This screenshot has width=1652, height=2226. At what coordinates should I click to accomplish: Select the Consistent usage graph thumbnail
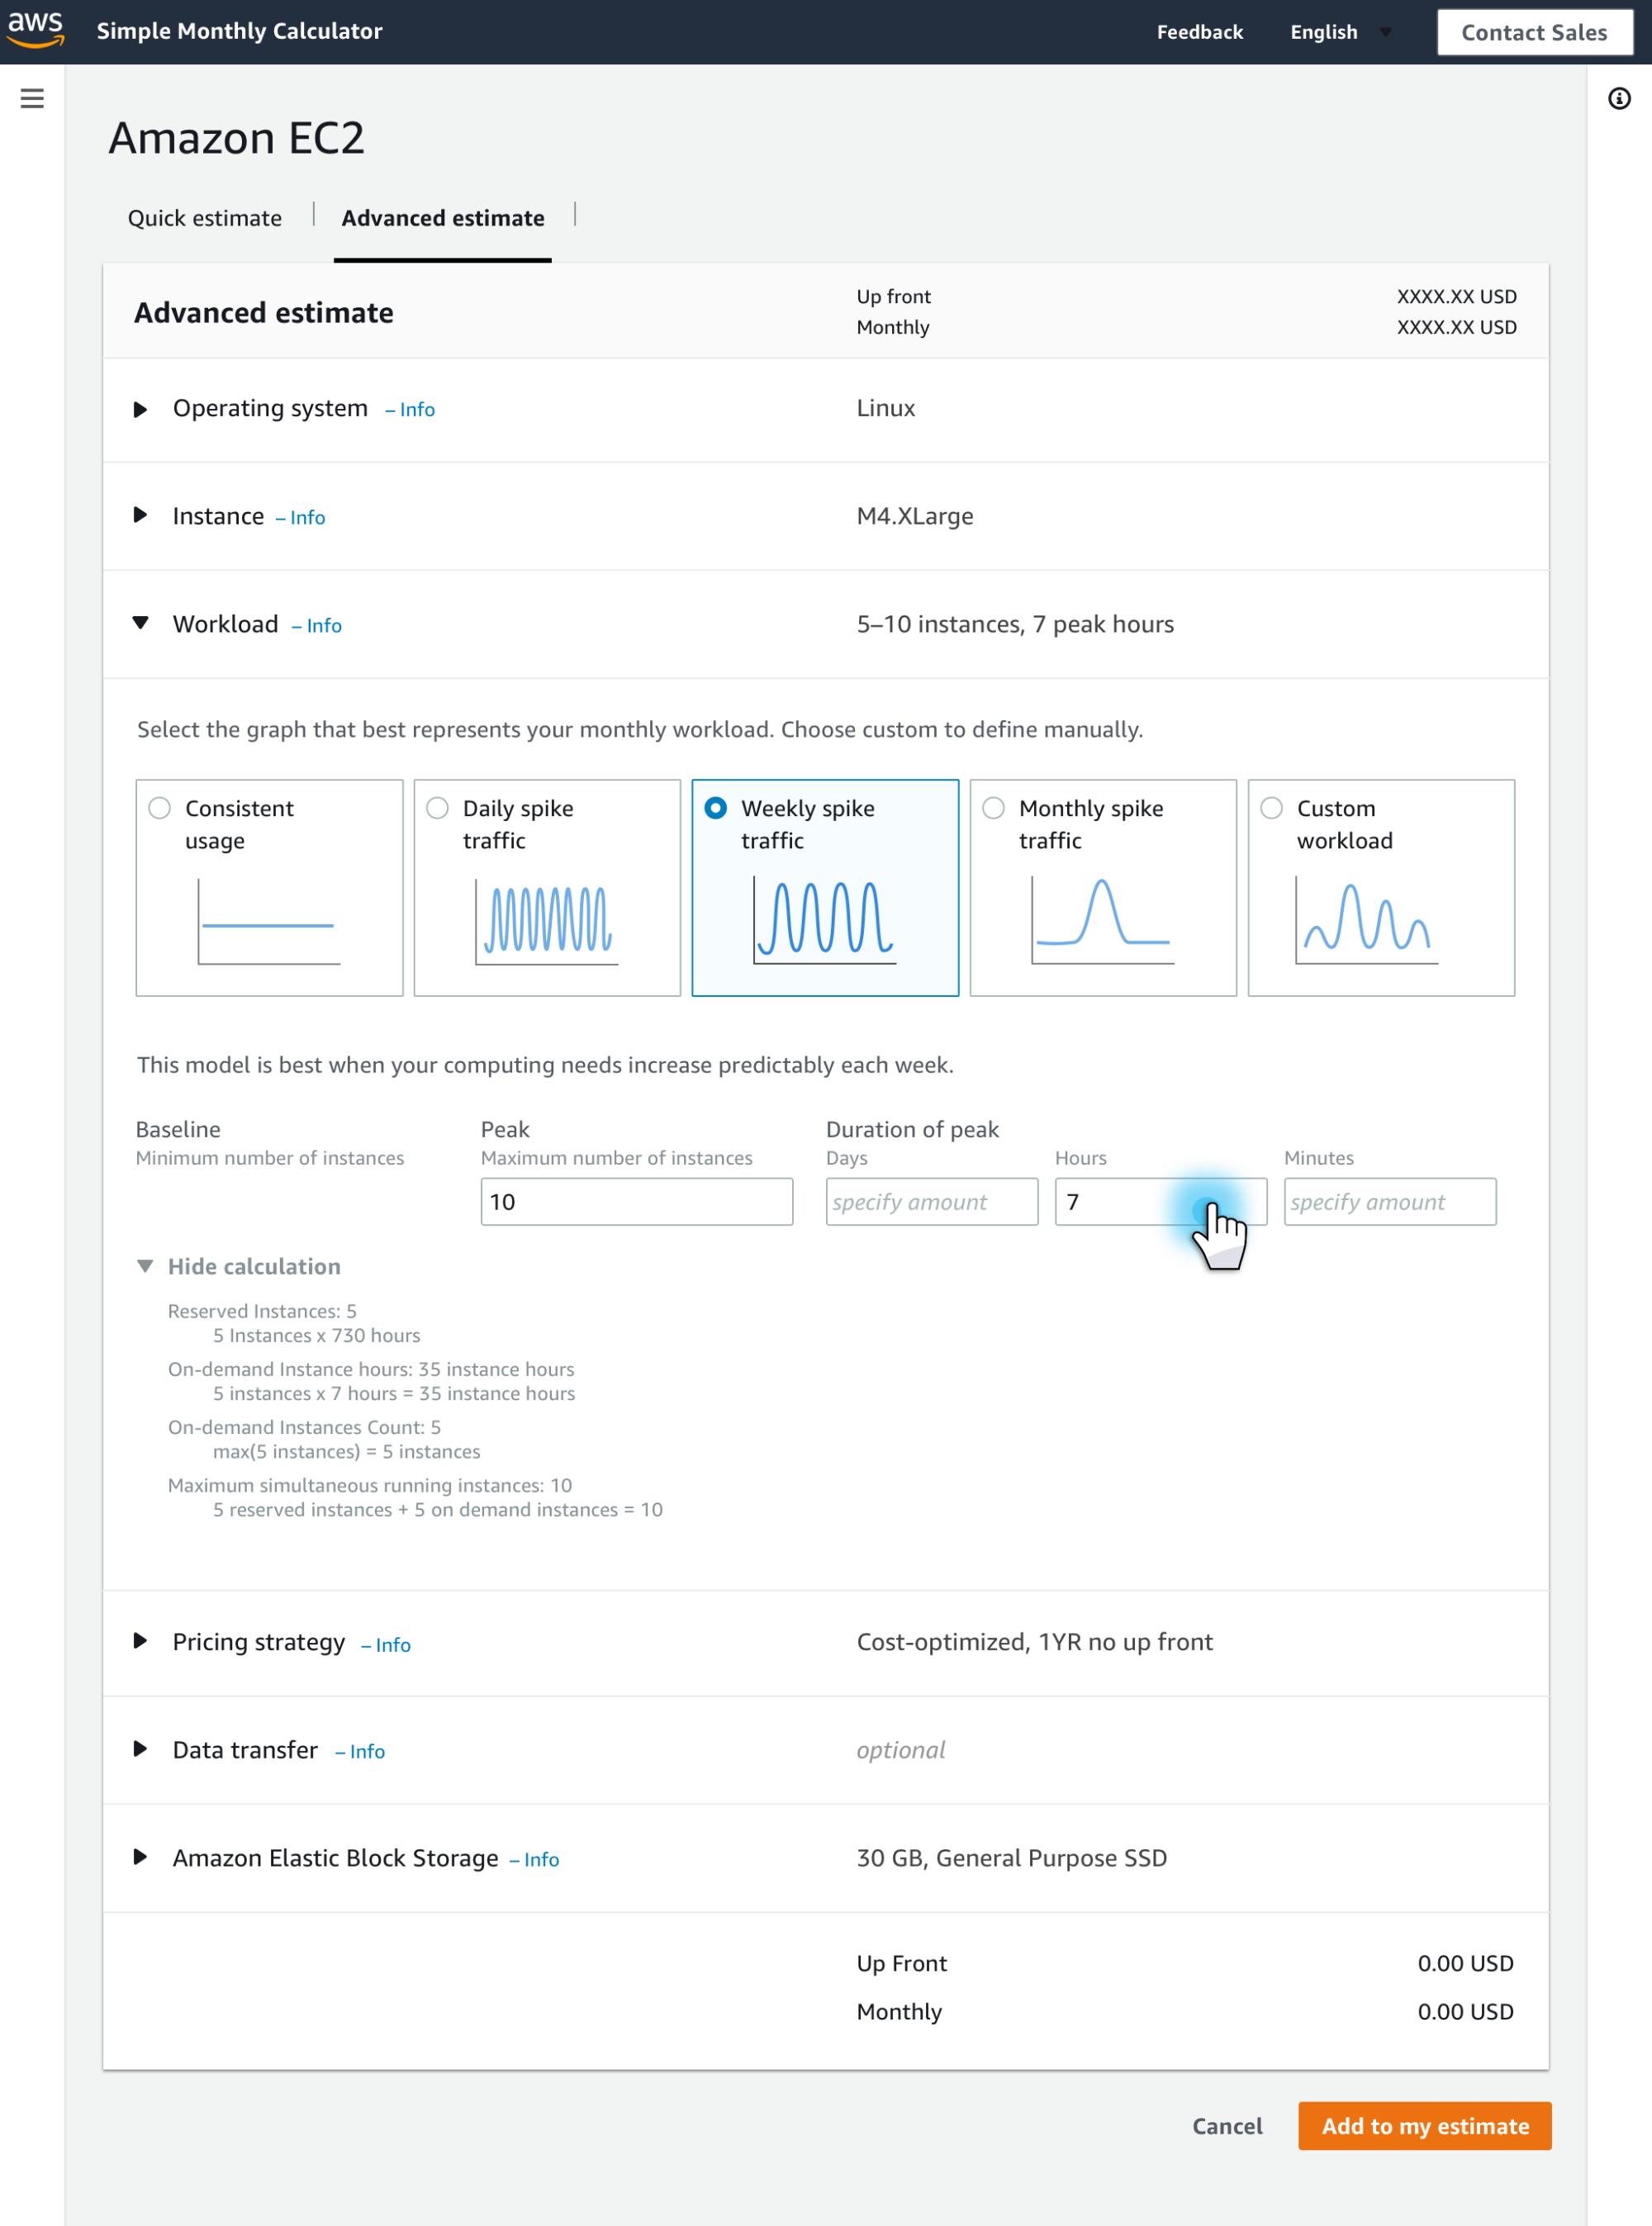click(x=269, y=921)
